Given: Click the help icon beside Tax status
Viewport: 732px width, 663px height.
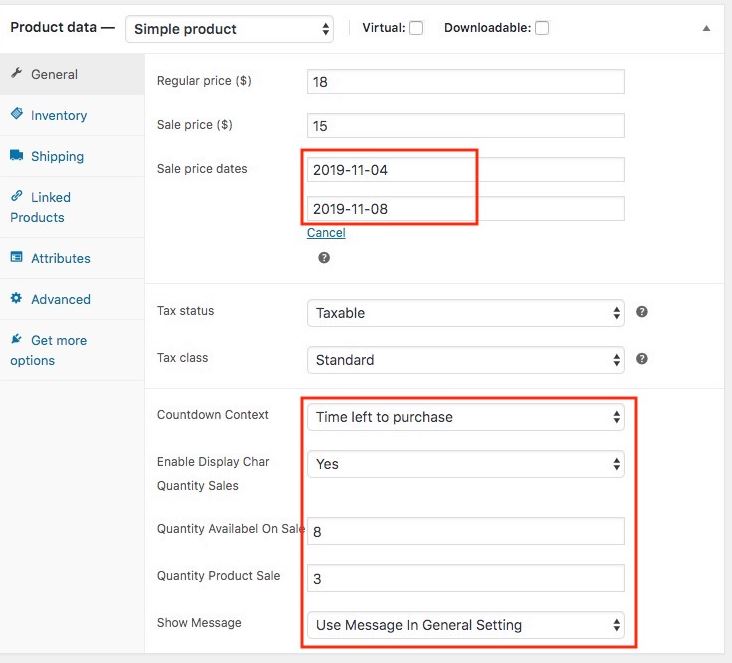Looking at the screenshot, I should [x=642, y=312].
